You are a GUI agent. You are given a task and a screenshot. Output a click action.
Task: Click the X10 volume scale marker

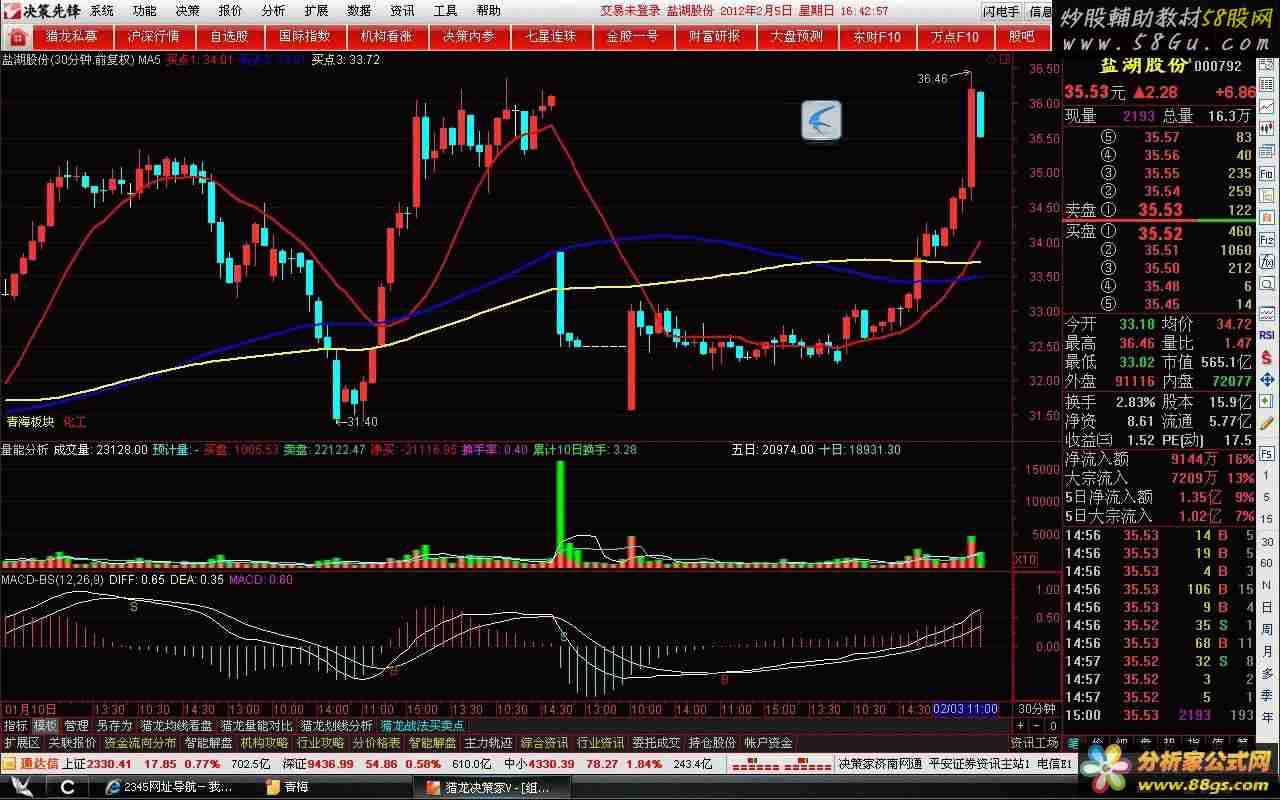[1025, 559]
